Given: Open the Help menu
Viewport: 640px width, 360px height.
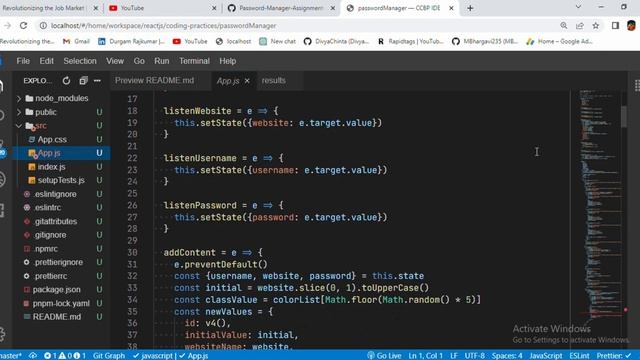Looking at the screenshot, I should [228, 61].
